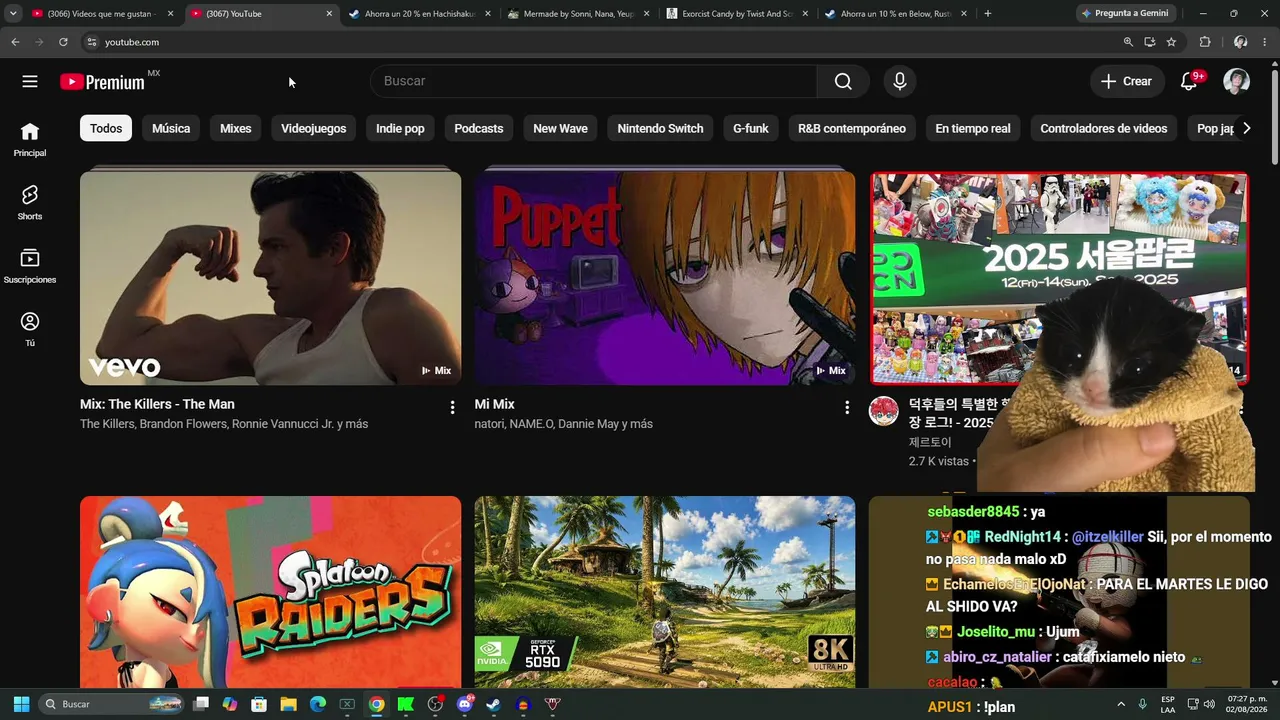
Task: Open Microsoft Store from the taskbar
Action: [x=259, y=704]
